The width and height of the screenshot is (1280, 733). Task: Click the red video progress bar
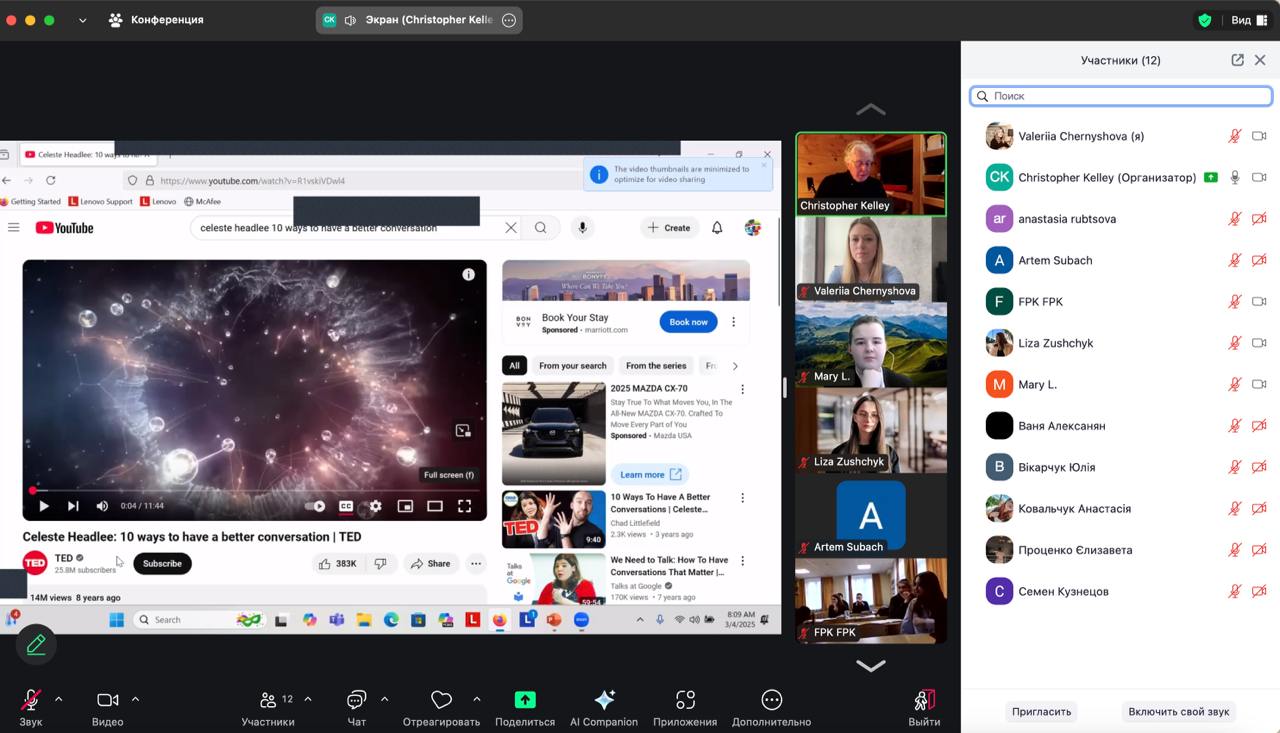pyautogui.click(x=255, y=490)
